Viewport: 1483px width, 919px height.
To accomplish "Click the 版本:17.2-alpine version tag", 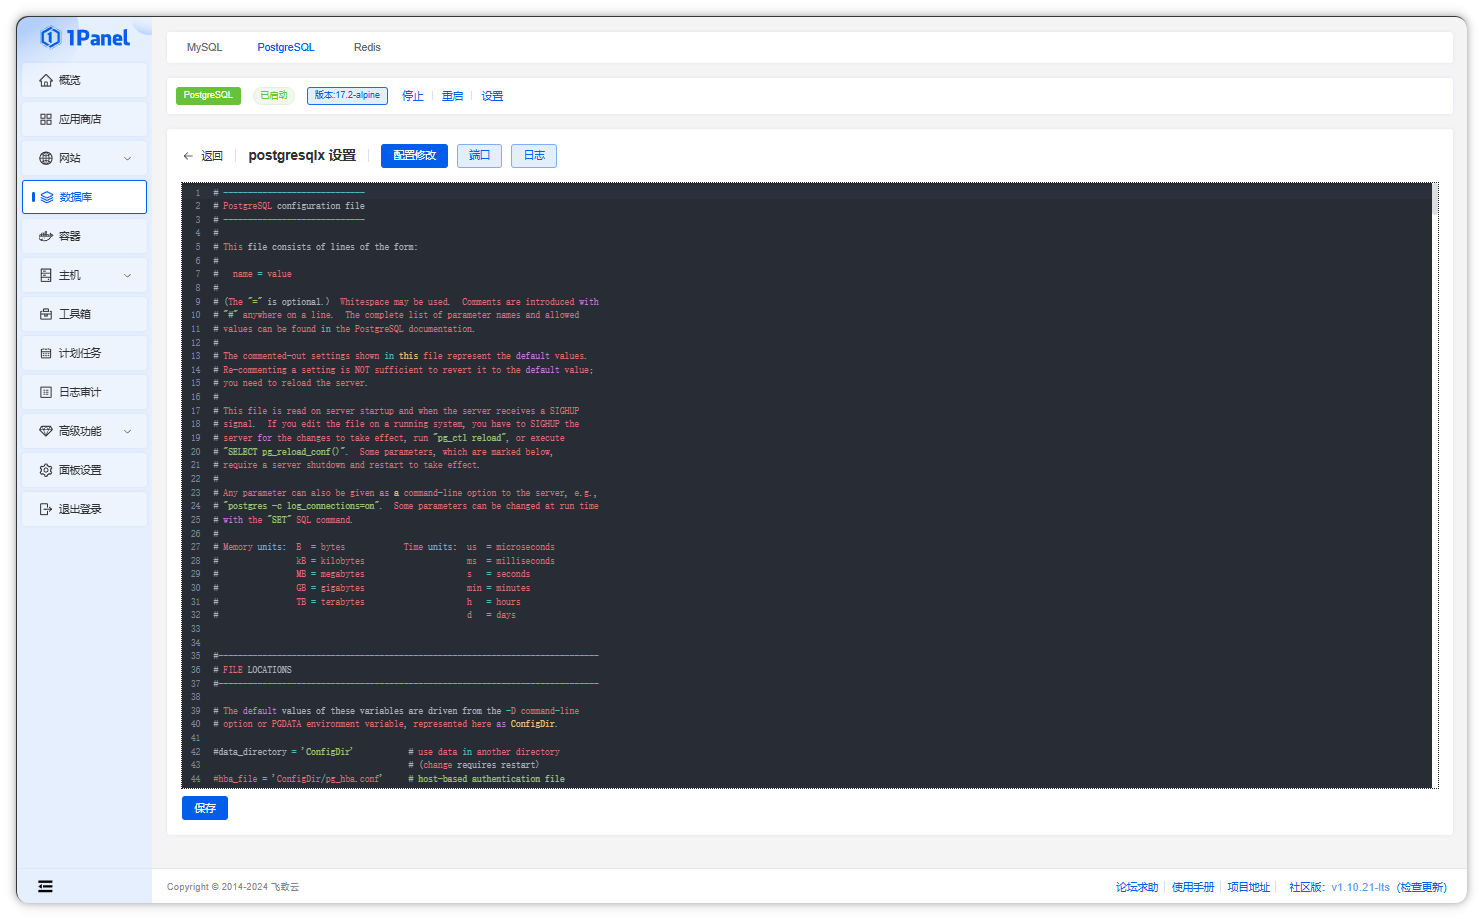I will 347,96.
